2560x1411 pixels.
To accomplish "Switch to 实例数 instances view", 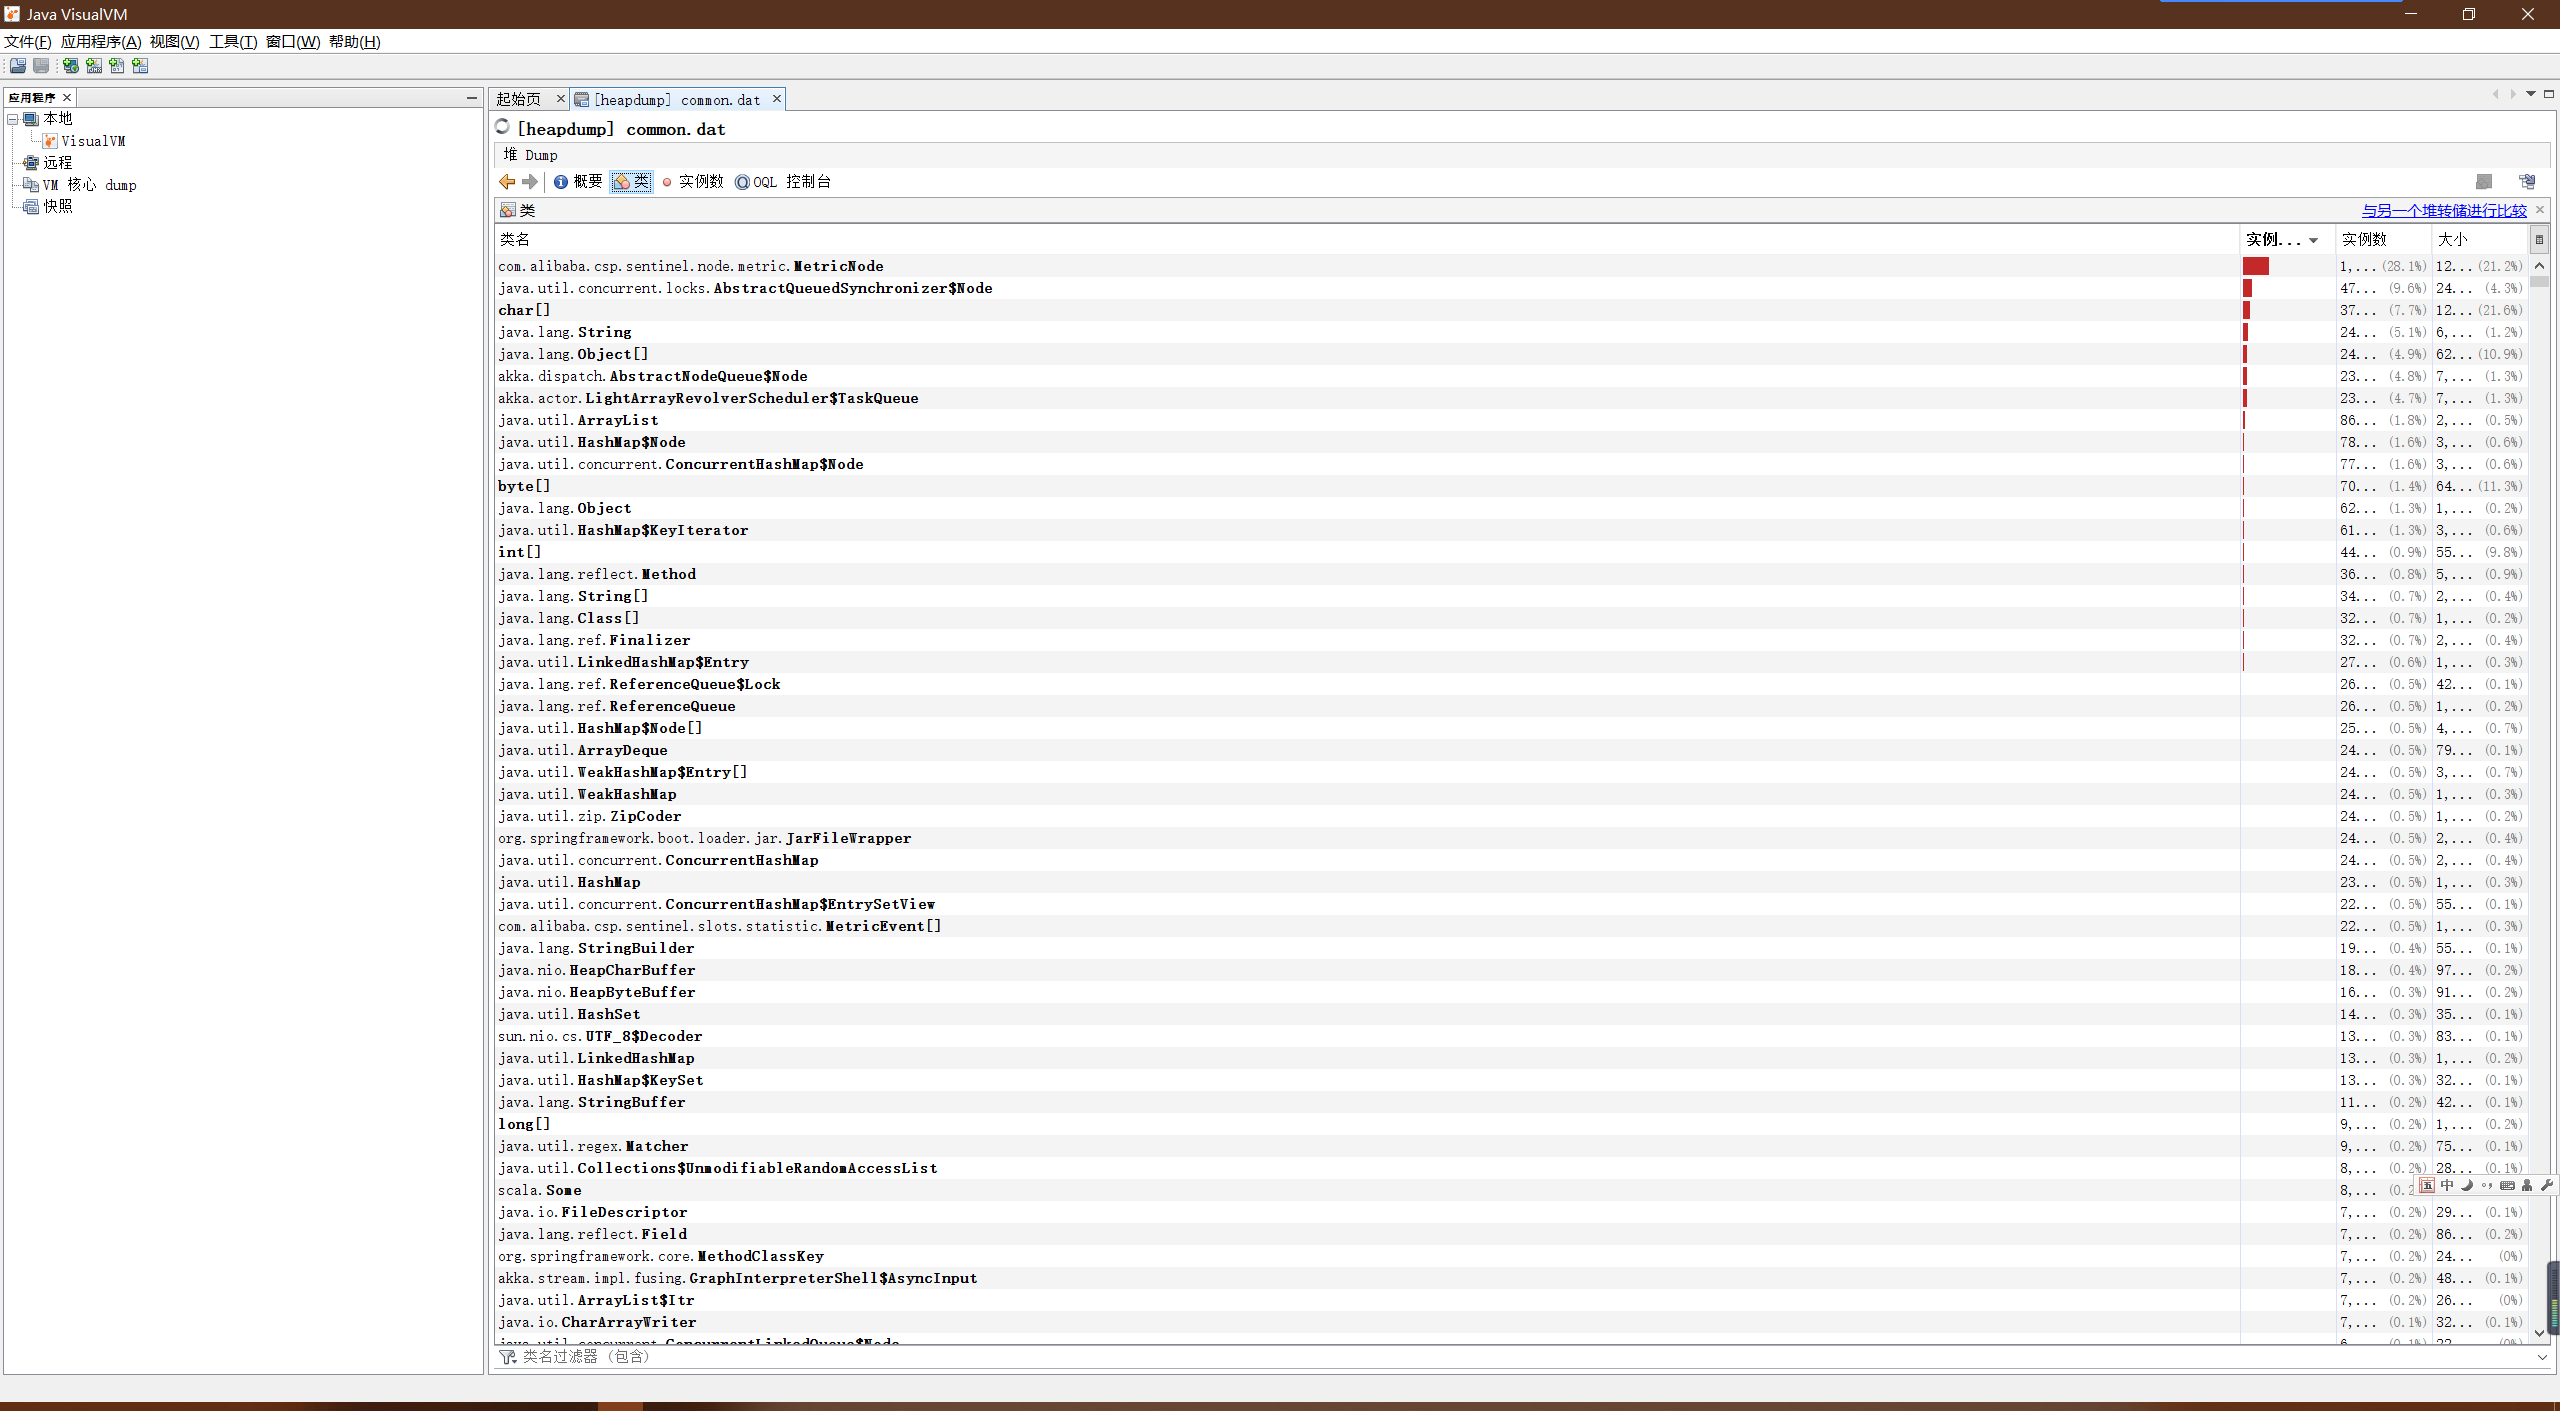I will (x=692, y=182).
